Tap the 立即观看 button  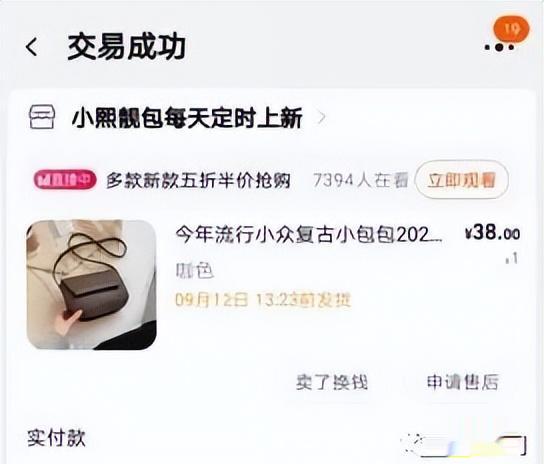click(462, 180)
